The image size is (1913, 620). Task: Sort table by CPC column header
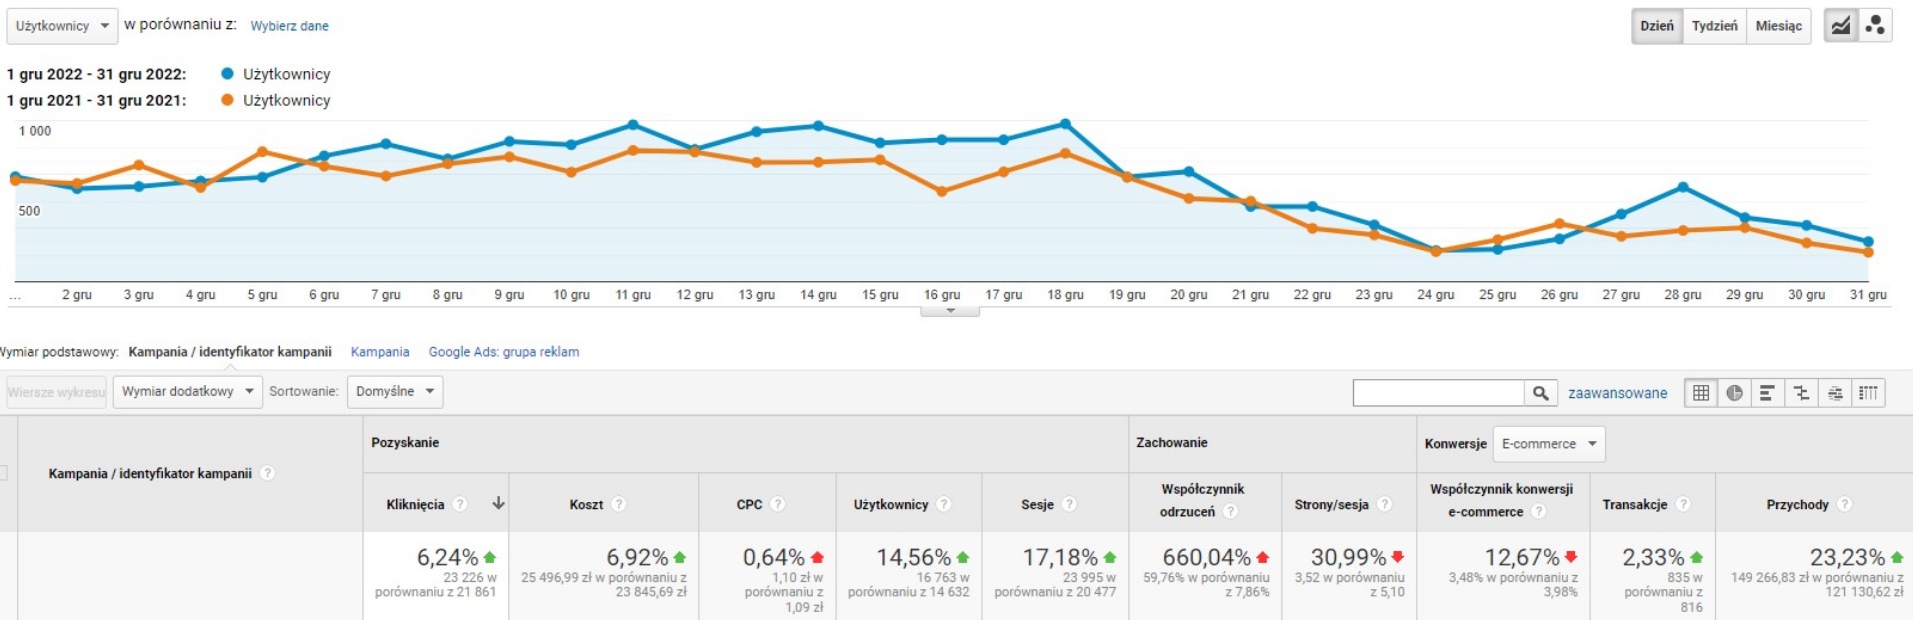(749, 504)
